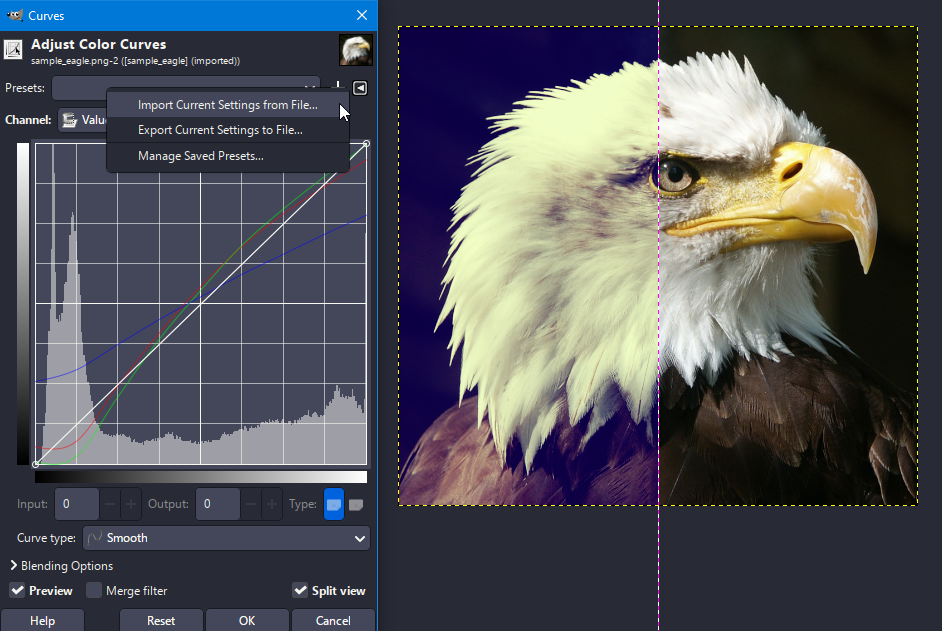Viewport: 942px width, 631px height.
Task: Click the Adjust Color Curves tool icon
Action: (13, 49)
